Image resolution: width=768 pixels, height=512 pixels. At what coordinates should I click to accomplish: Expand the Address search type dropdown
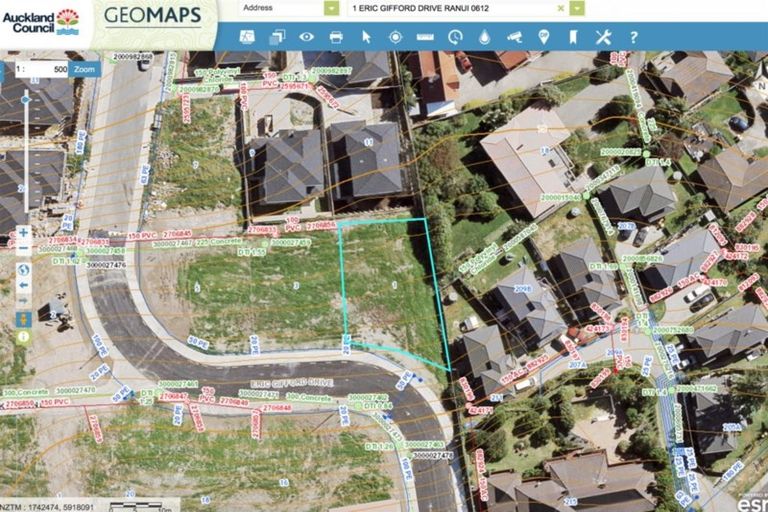(331, 8)
